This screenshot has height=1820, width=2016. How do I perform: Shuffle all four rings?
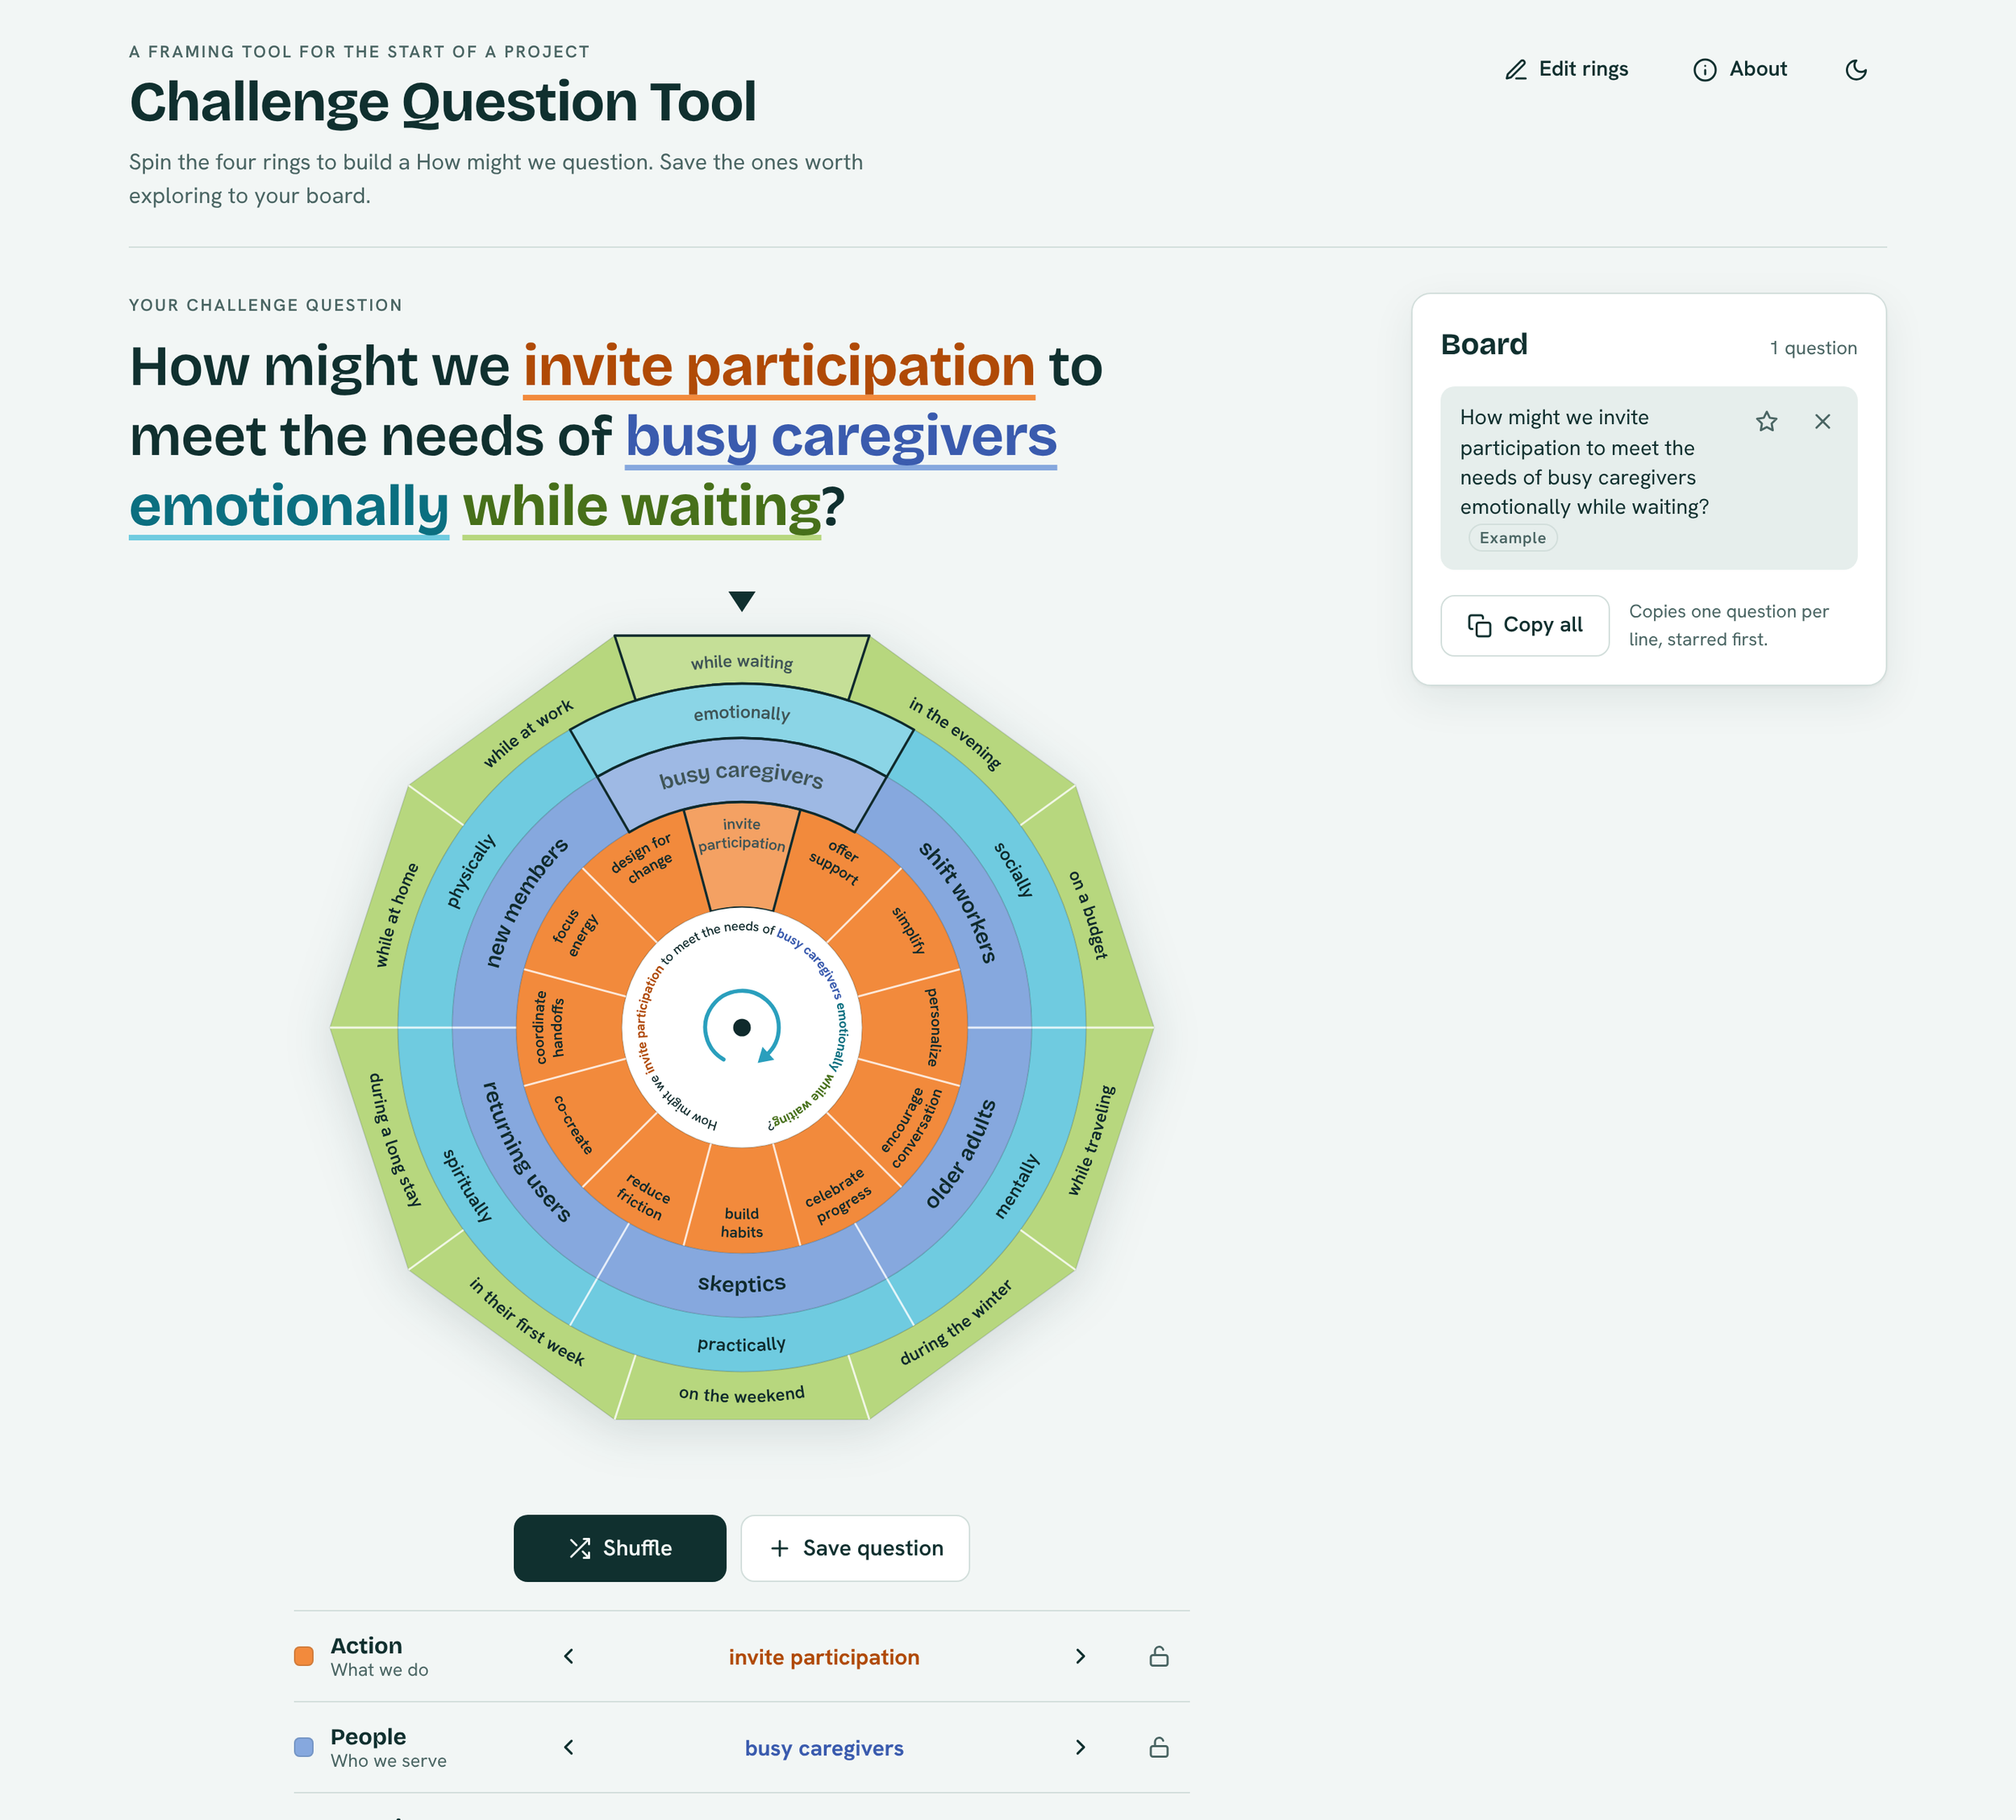(x=620, y=1548)
